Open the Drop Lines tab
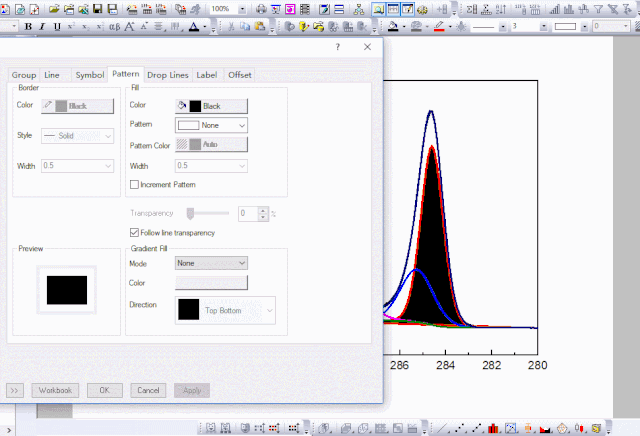Screen dimensions: 640x436 point(167,75)
